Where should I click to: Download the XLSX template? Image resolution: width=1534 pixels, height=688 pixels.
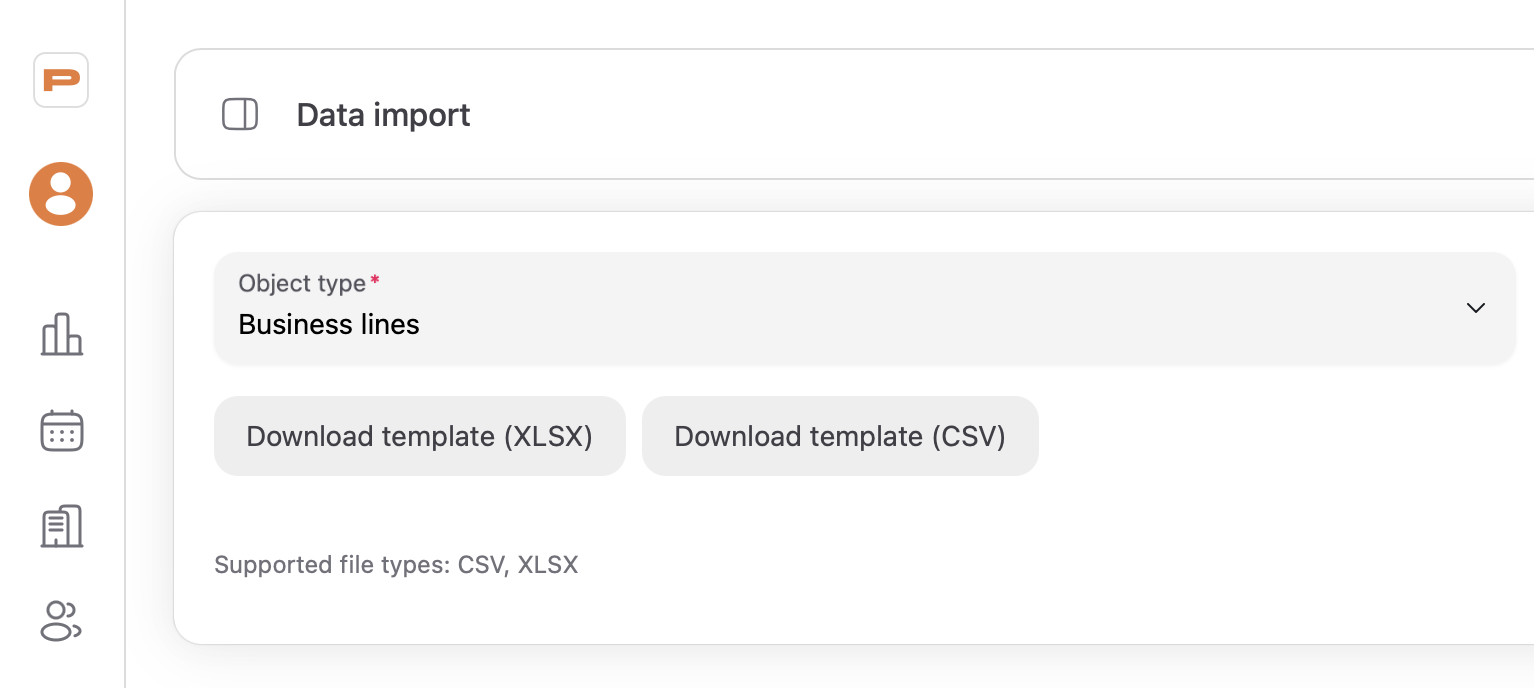point(419,436)
